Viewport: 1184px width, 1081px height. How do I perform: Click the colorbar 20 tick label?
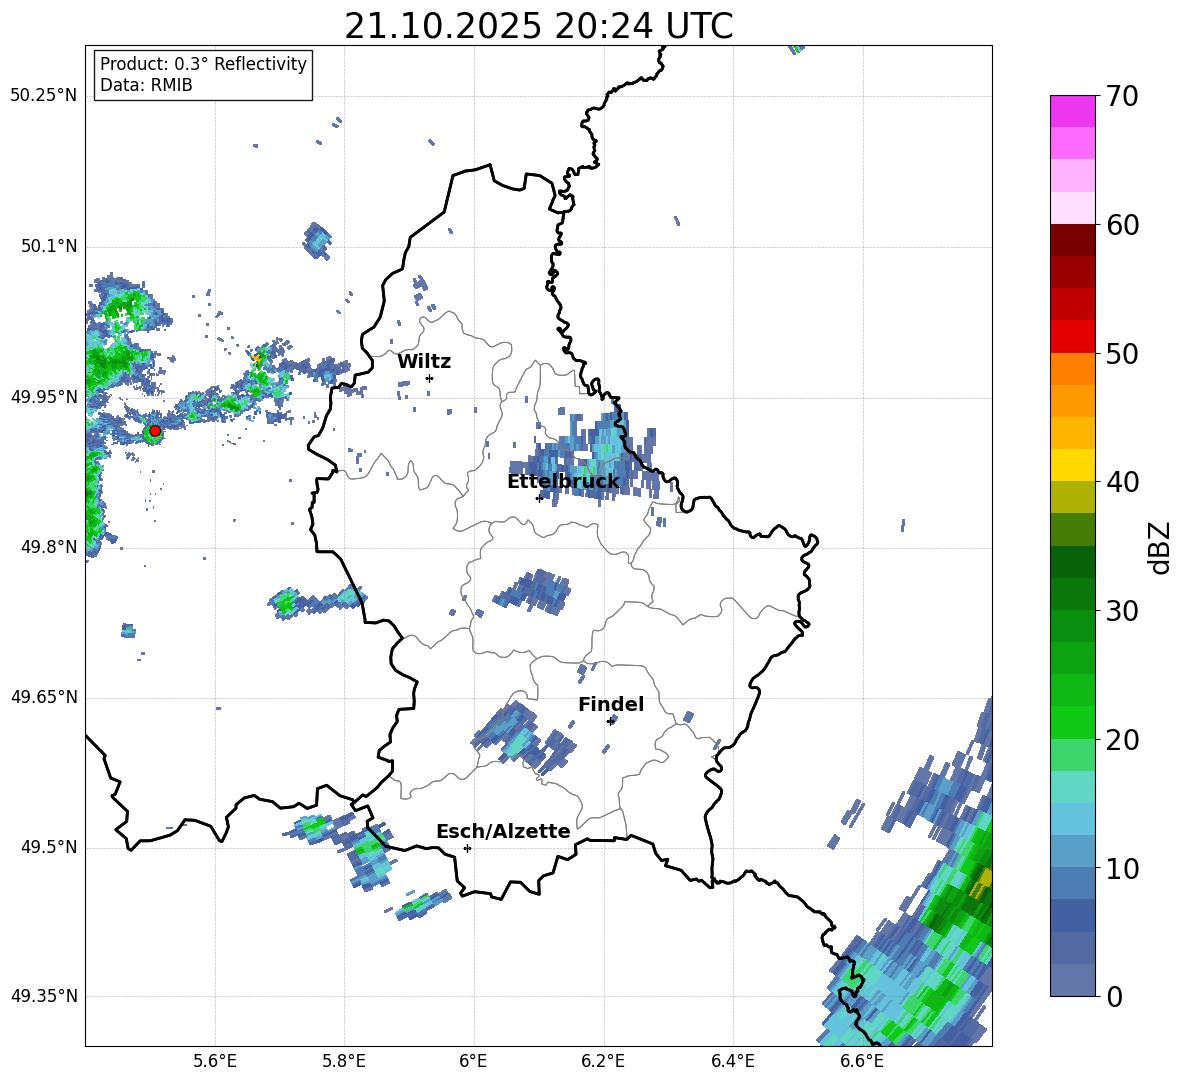click(x=1122, y=740)
